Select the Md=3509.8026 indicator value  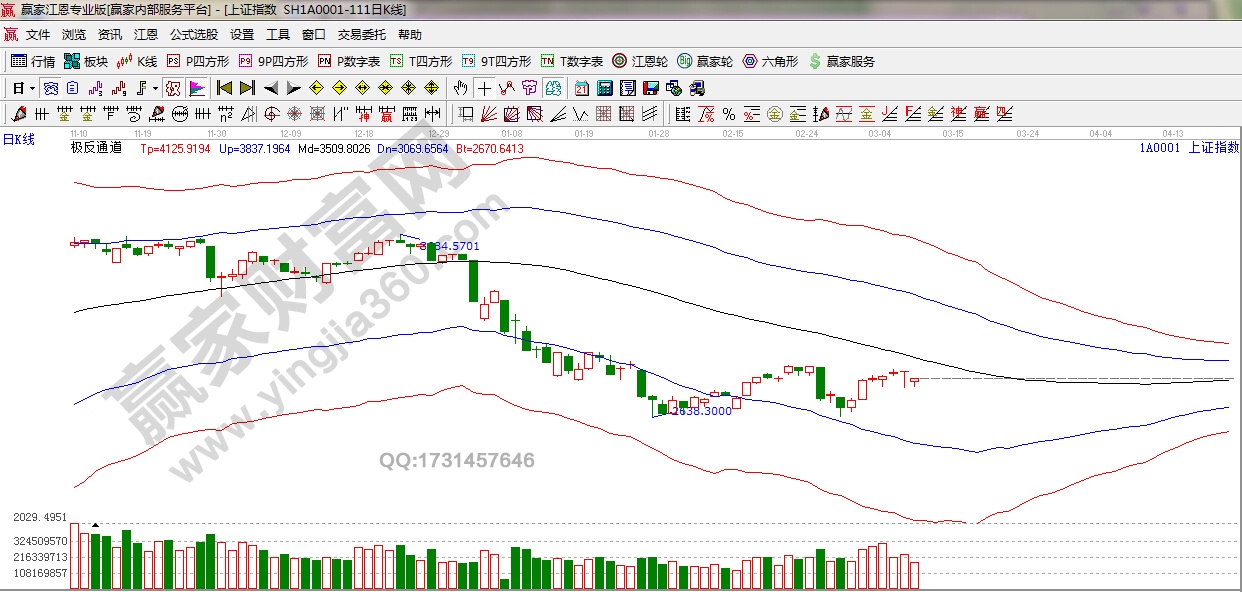(x=333, y=148)
